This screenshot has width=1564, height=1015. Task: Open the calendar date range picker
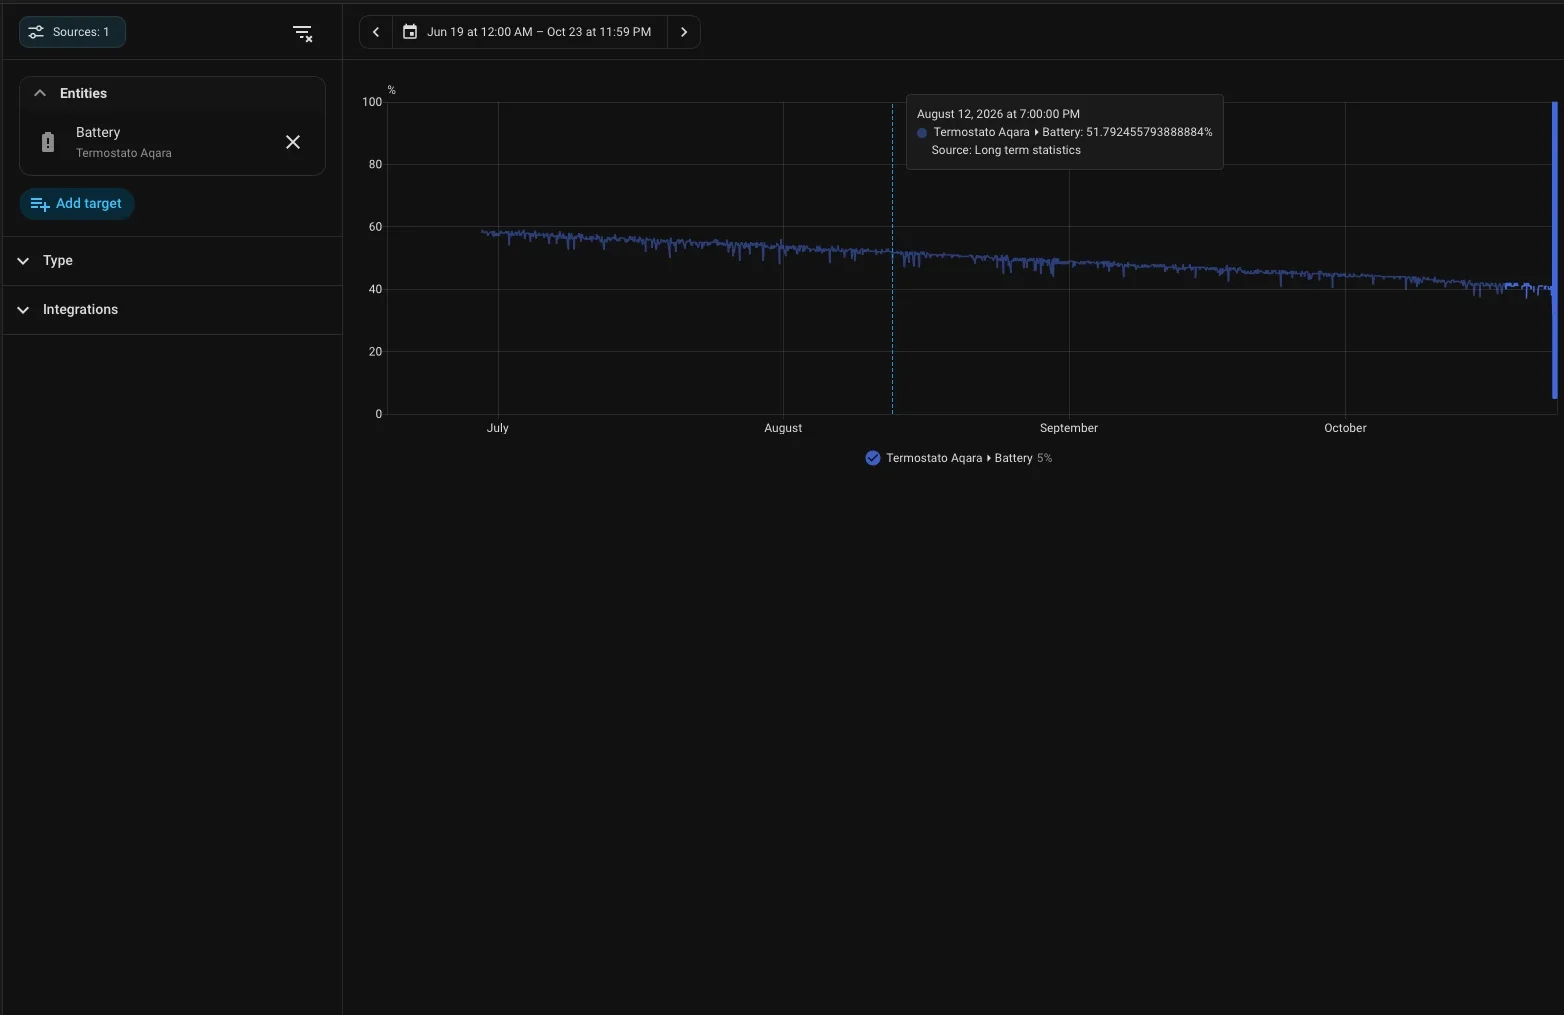[x=410, y=32]
